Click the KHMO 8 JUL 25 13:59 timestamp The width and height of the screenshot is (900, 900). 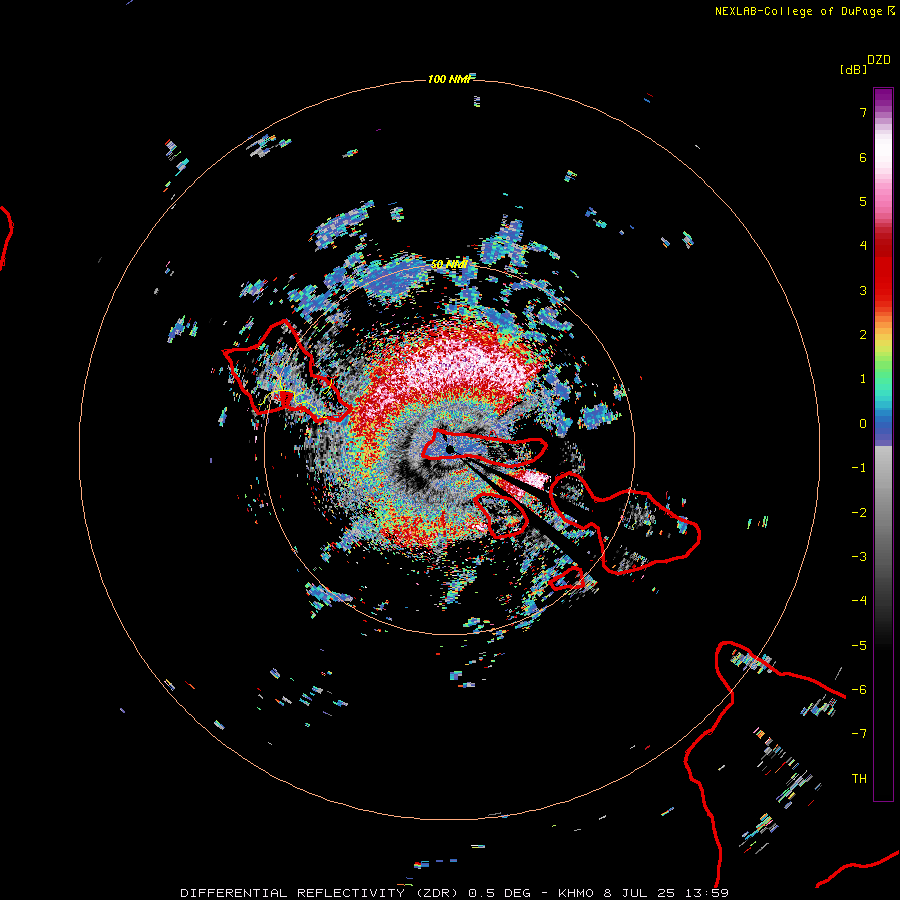(643, 893)
